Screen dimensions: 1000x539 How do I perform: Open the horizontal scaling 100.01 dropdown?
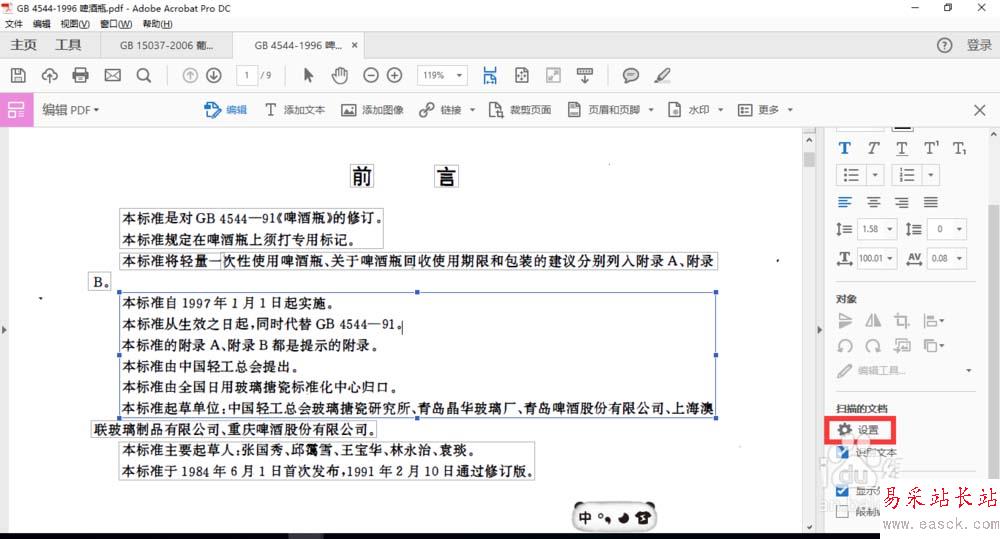point(890,258)
